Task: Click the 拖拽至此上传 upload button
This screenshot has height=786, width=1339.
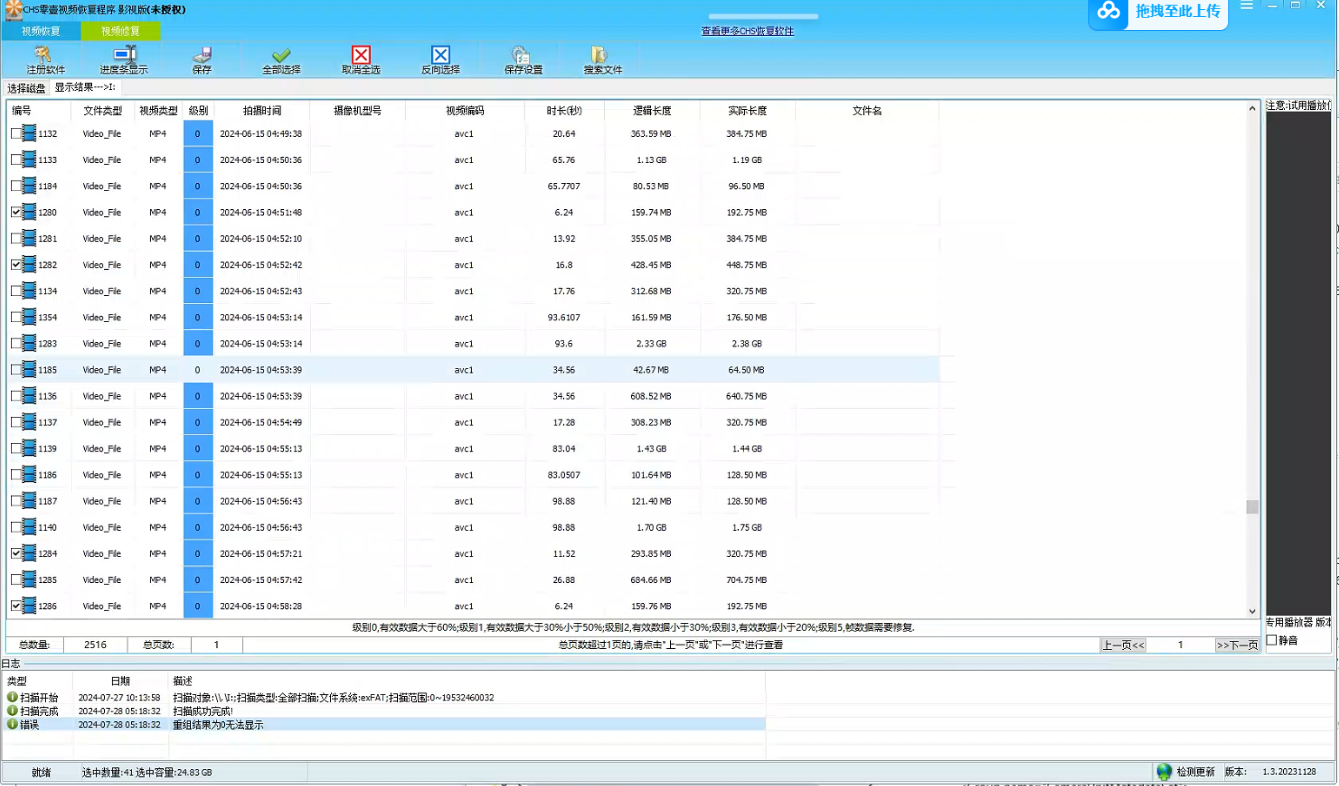Action: click(x=1158, y=12)
